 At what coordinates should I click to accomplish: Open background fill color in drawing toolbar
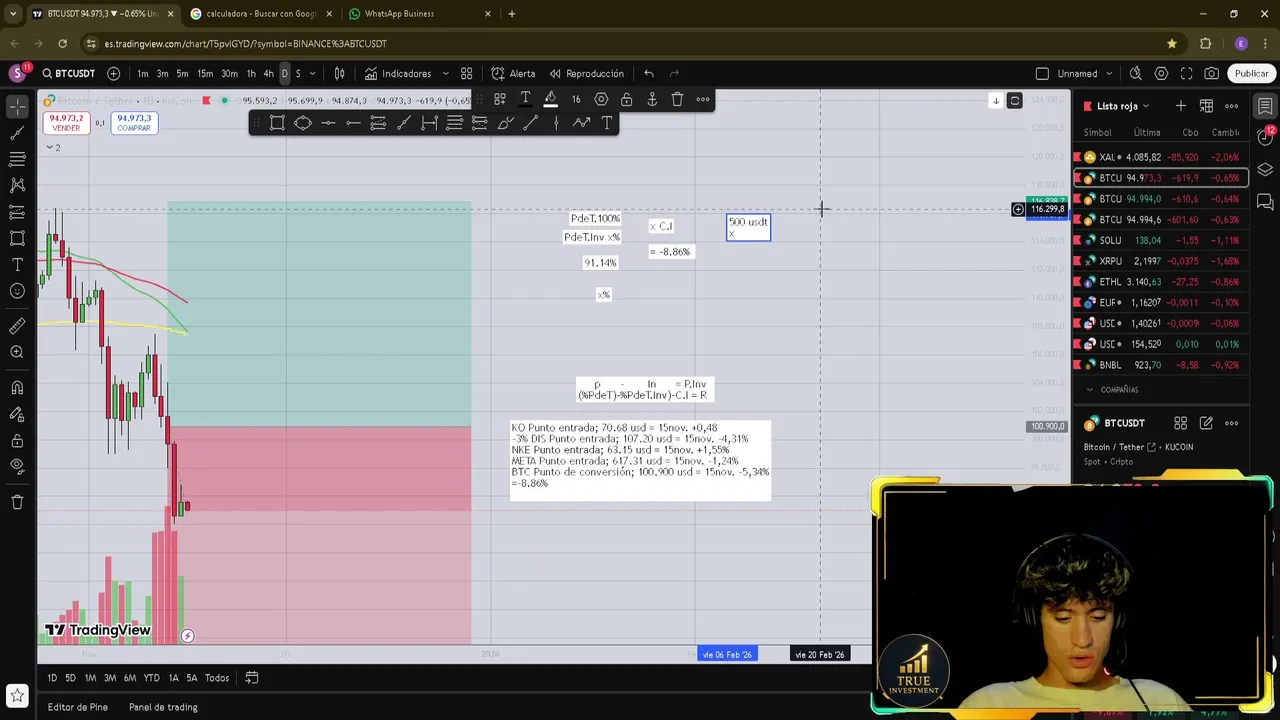click(550, 99)
